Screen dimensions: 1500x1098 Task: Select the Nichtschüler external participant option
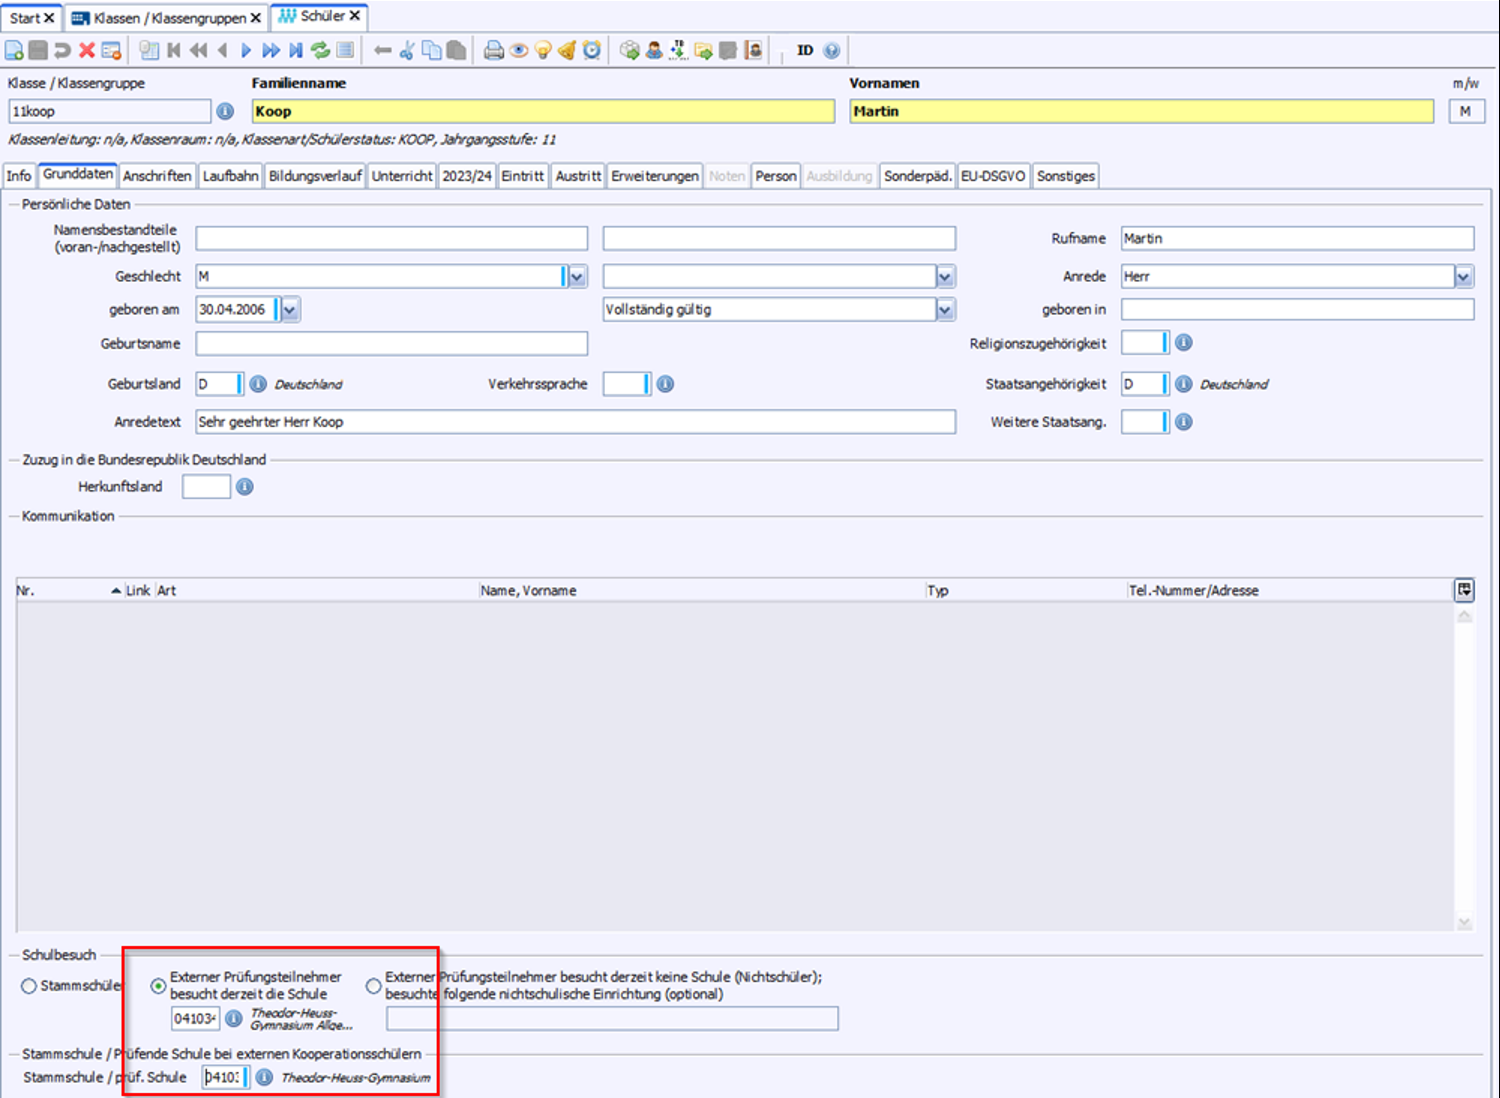(x=373, y=986)
